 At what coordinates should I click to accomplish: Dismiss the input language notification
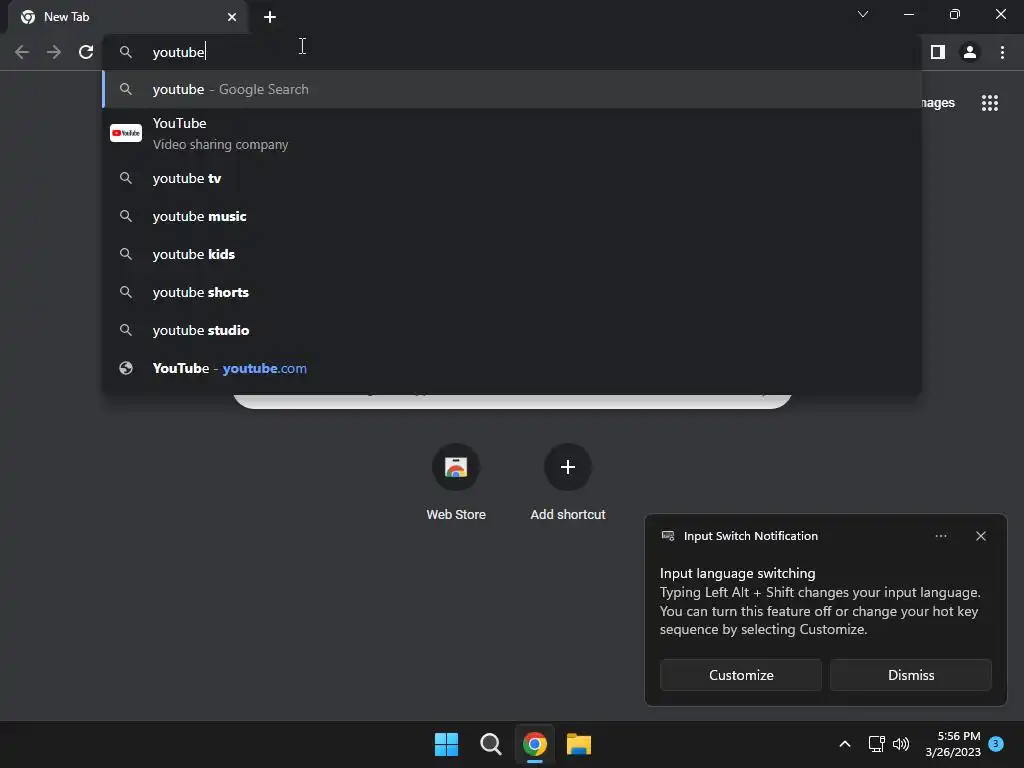(910, 675)
